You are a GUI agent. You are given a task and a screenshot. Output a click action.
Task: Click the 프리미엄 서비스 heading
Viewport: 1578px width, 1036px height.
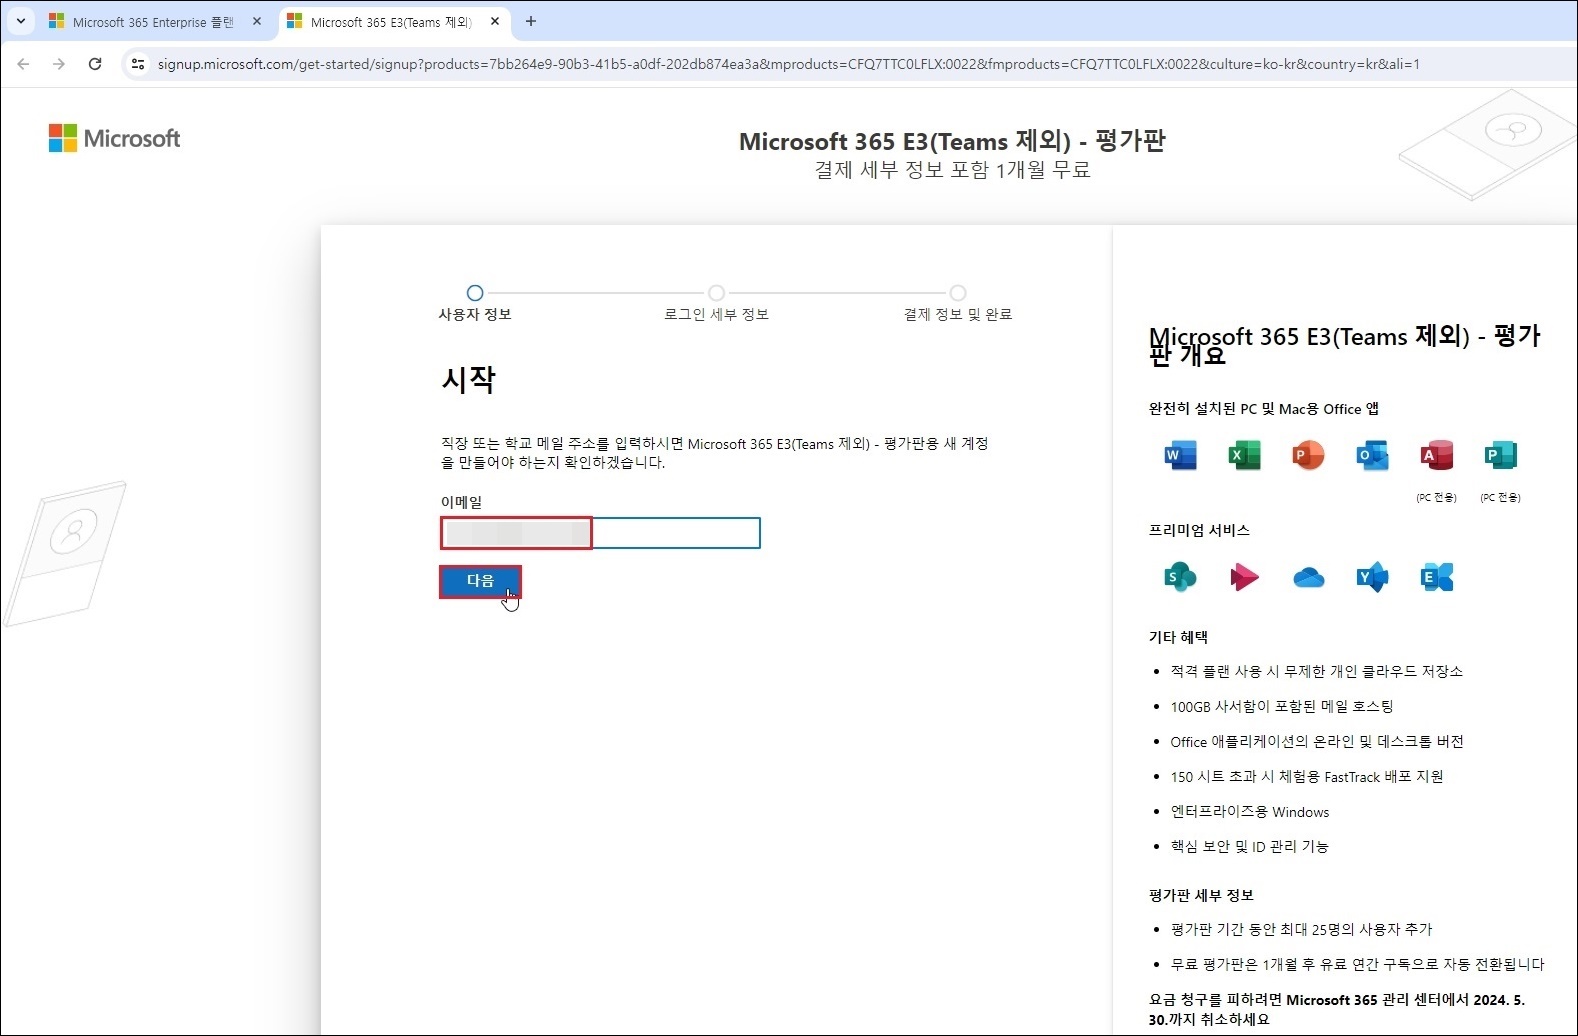[1199, 530]
